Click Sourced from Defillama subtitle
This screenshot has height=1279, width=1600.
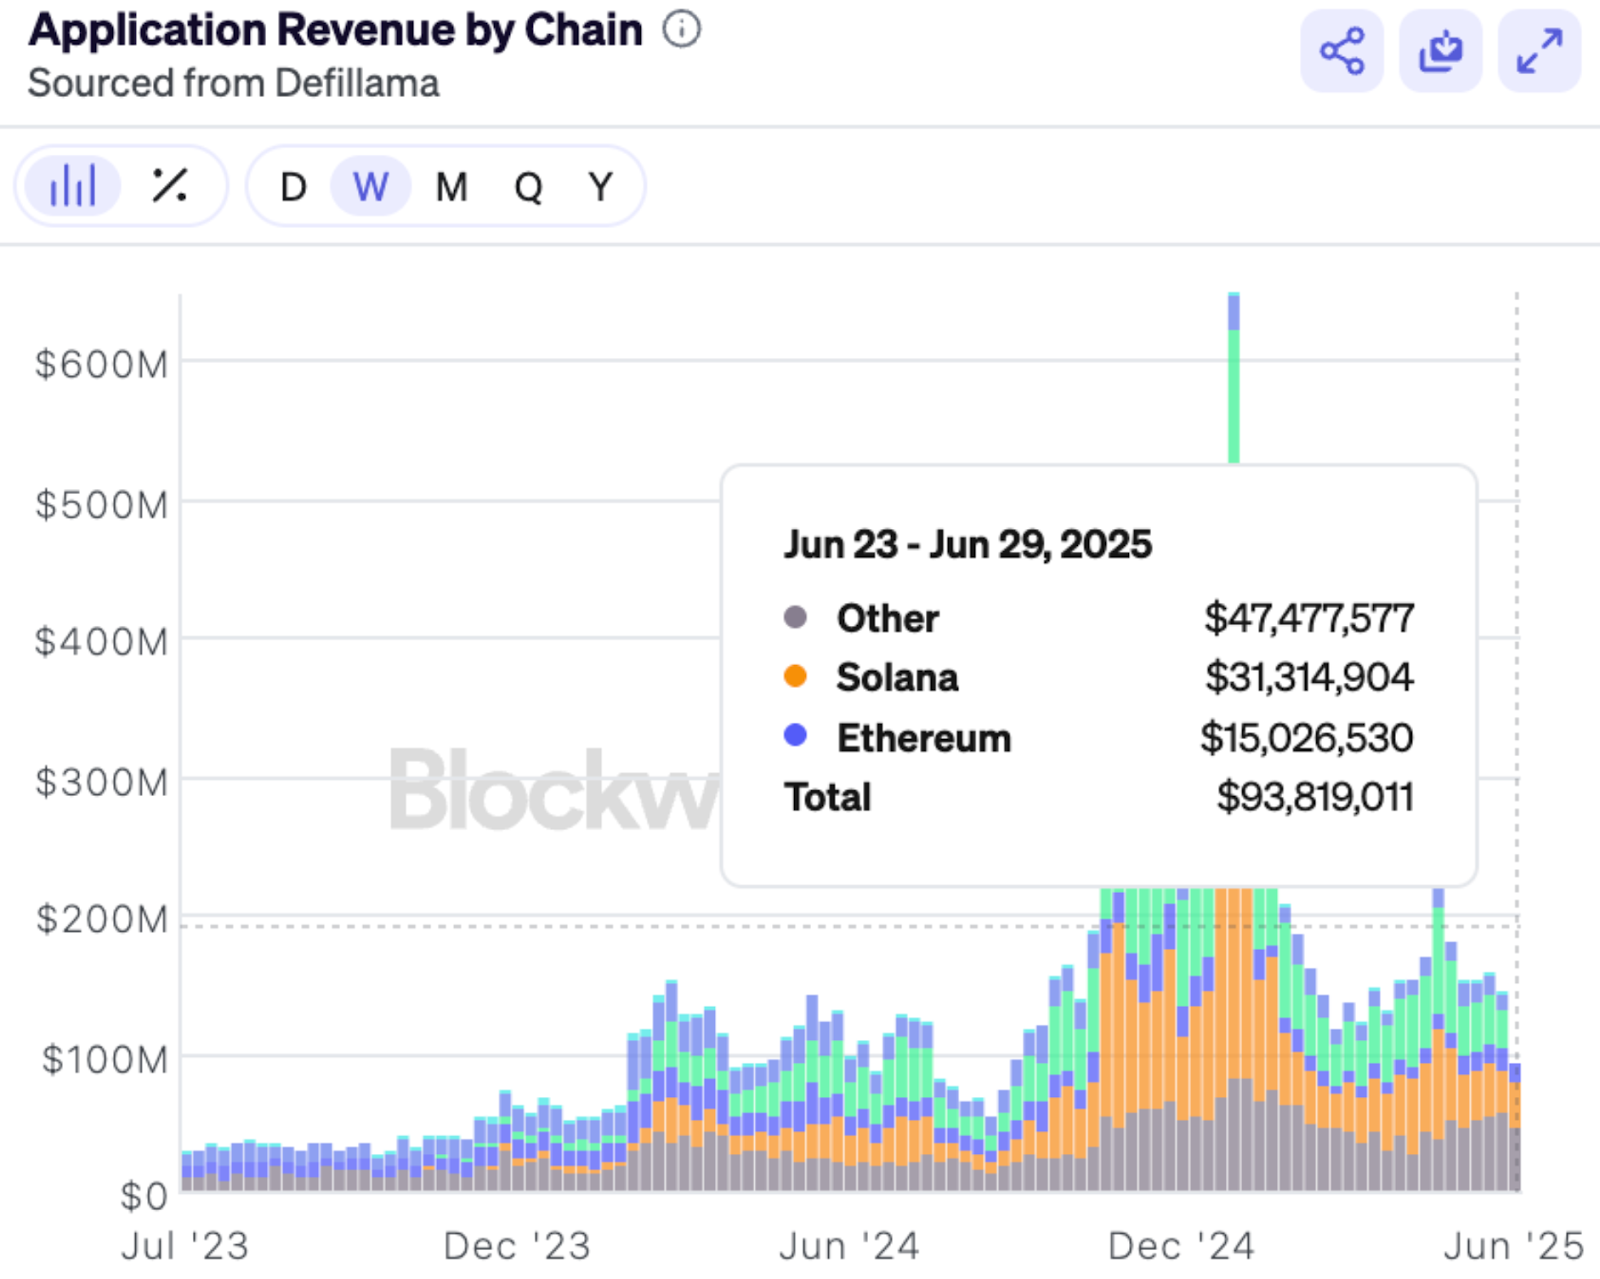234,83
